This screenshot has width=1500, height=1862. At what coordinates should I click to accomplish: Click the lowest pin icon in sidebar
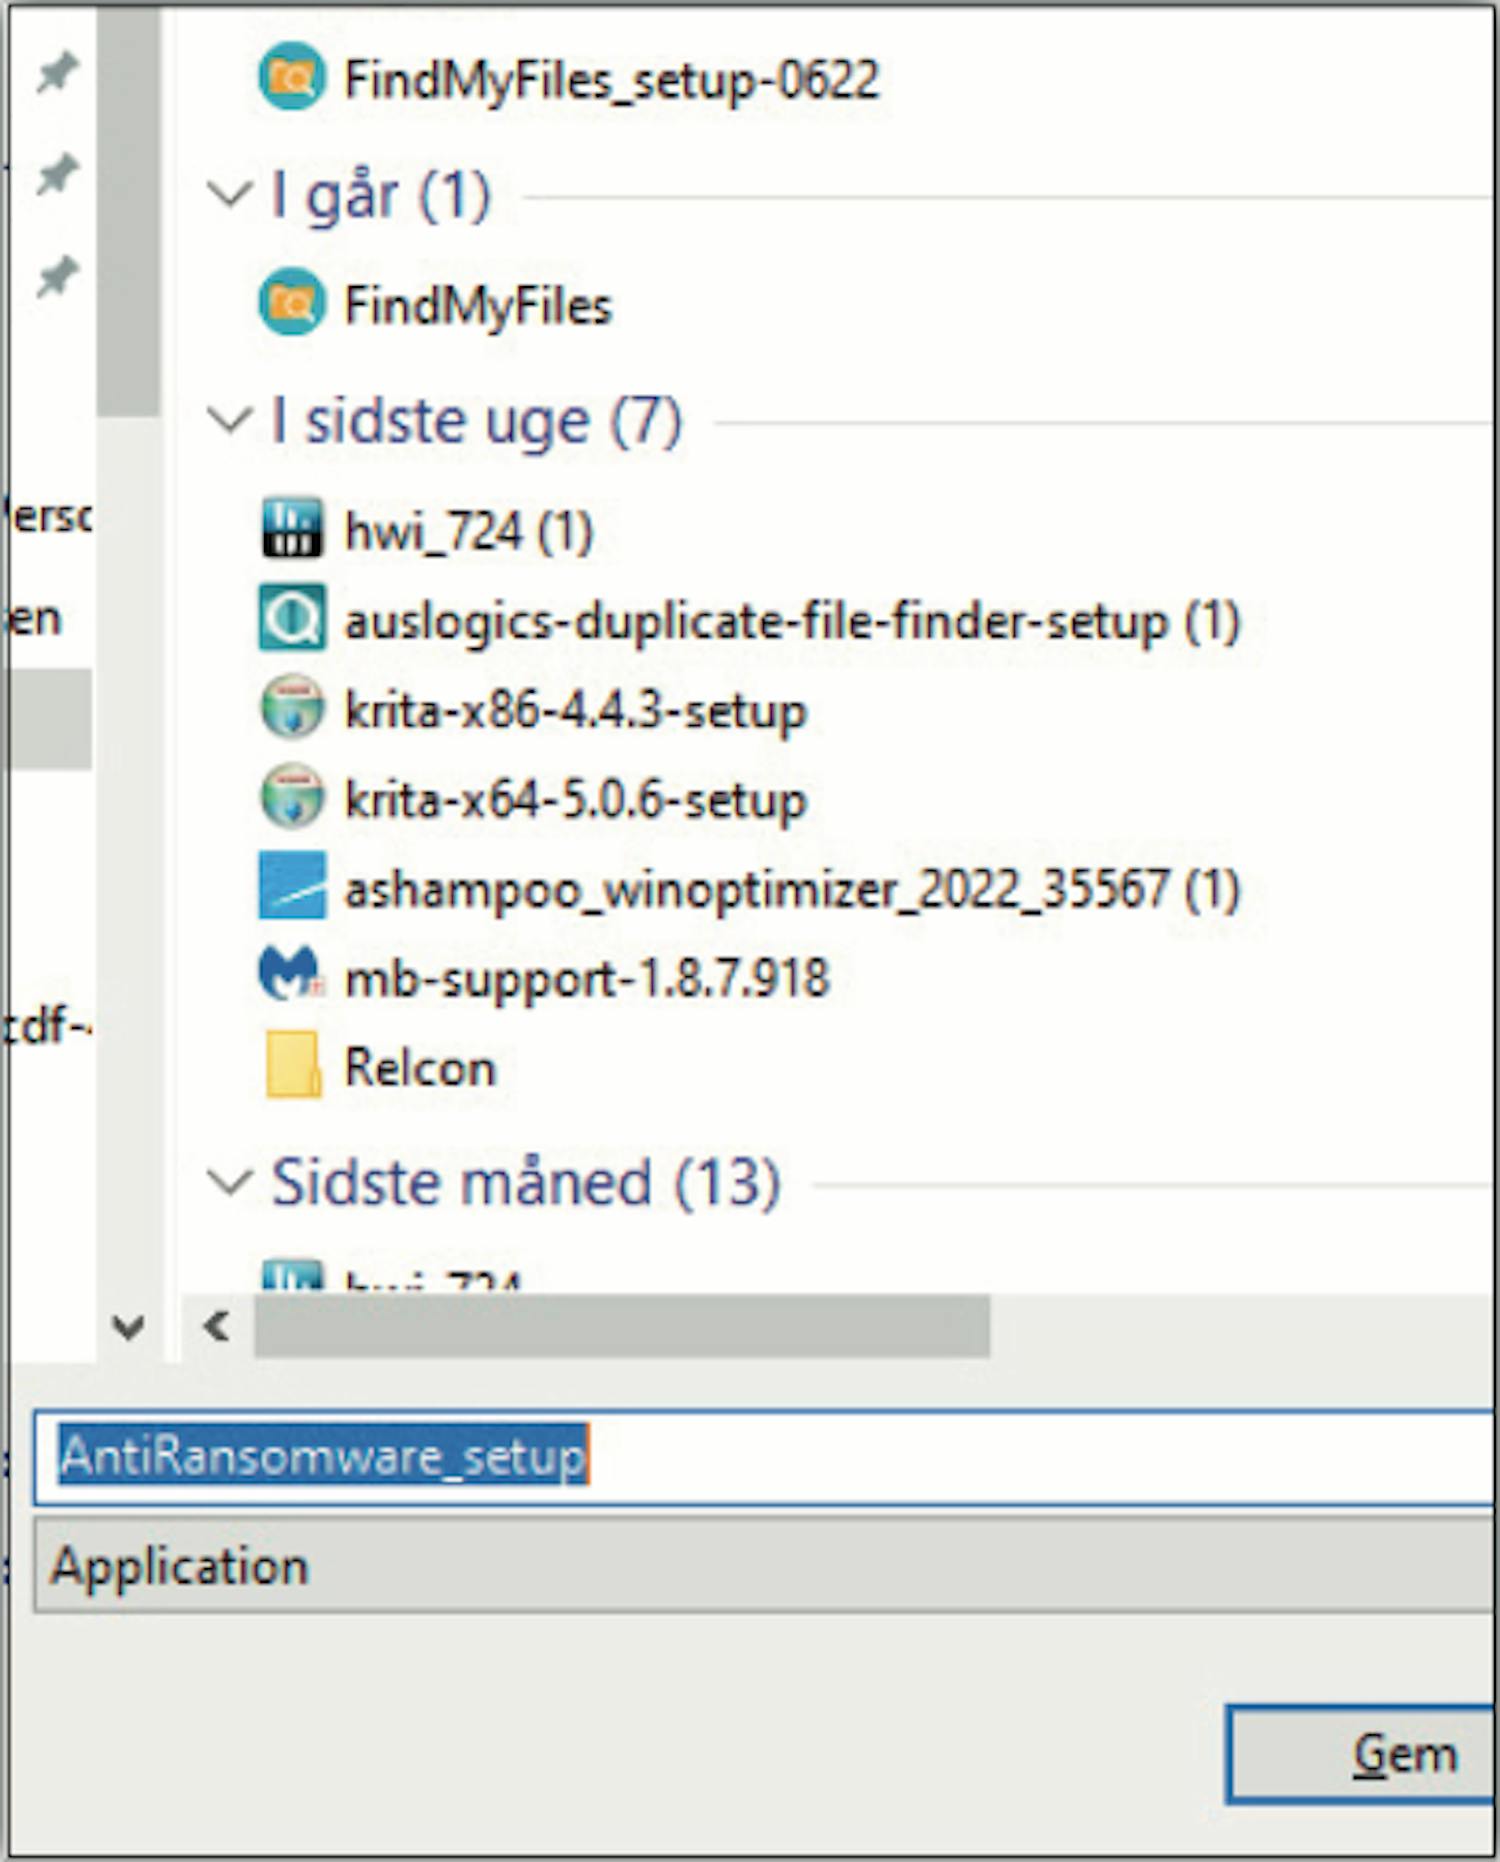(57, 277)
